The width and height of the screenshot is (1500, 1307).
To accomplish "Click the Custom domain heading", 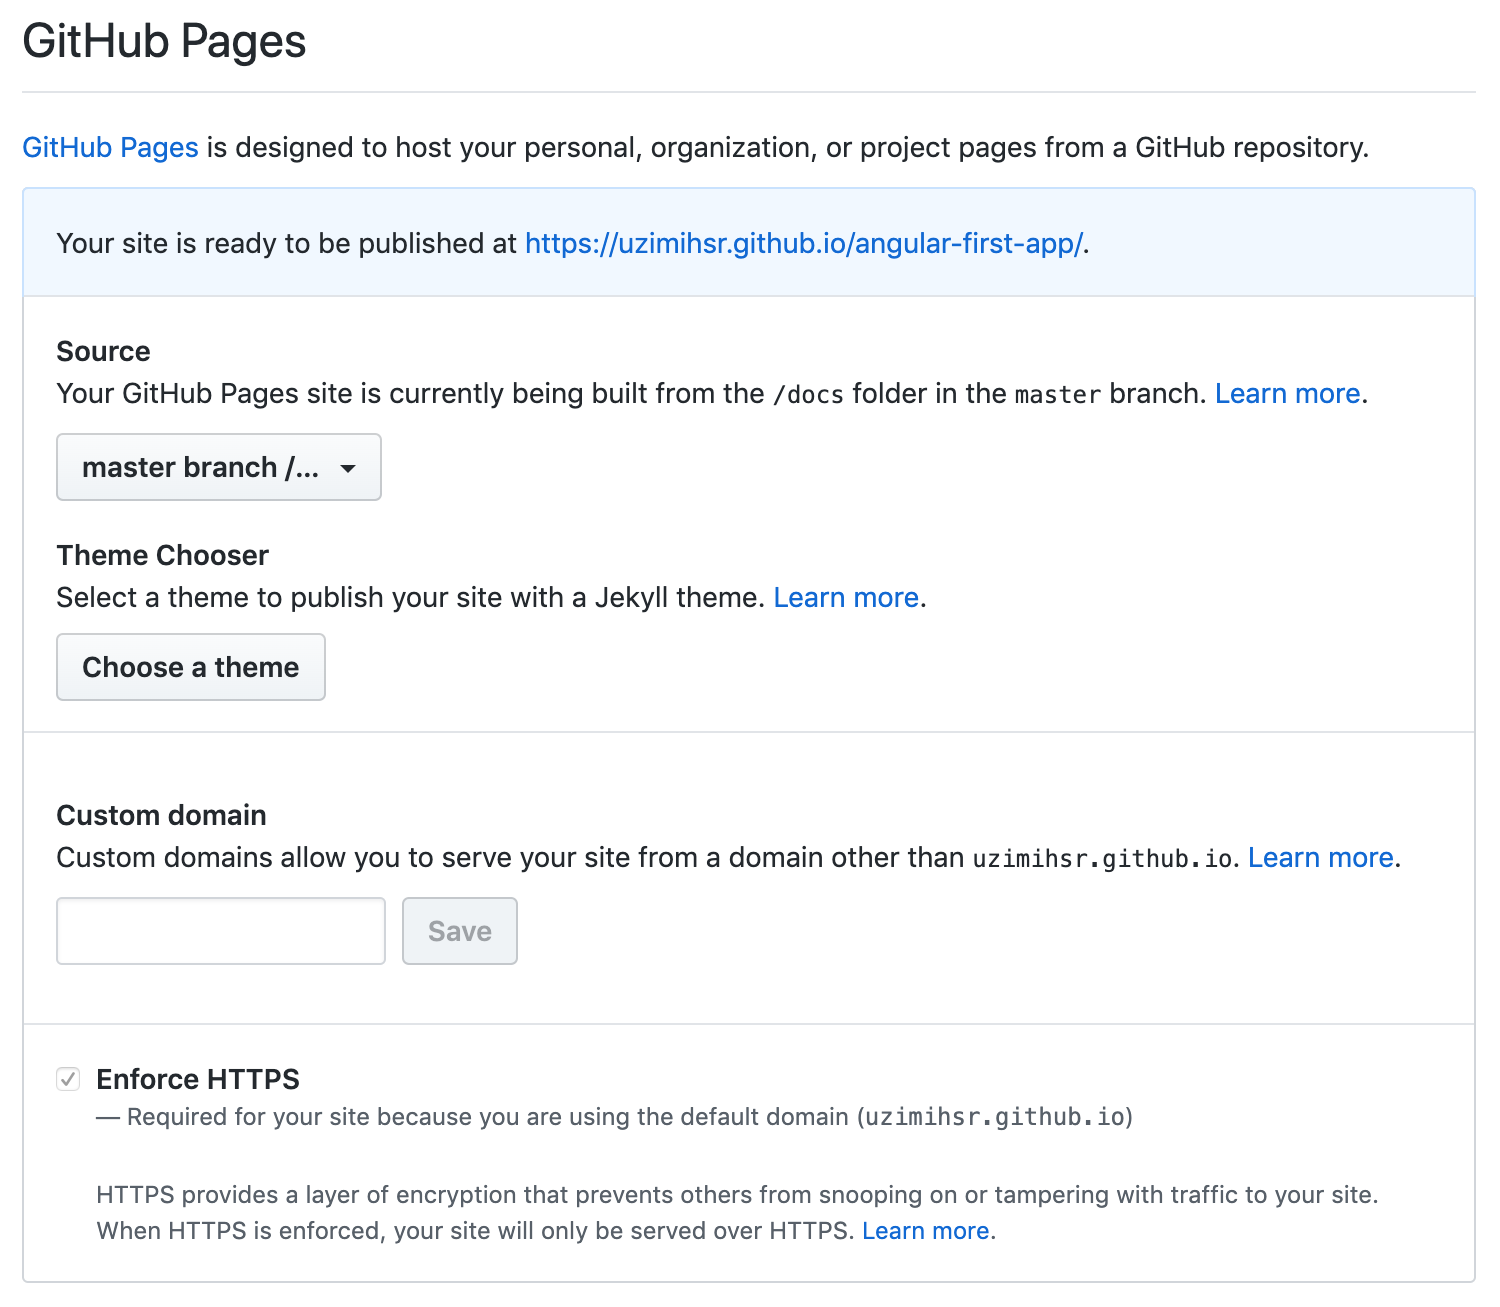I will 162,816.
